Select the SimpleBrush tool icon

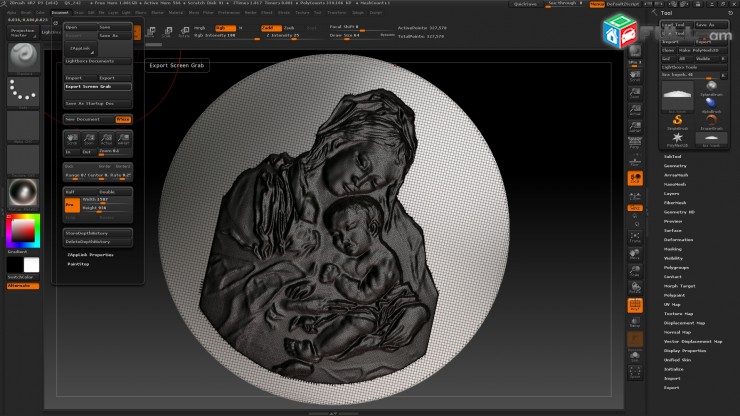pyautogui.click(x=677, y=122)
